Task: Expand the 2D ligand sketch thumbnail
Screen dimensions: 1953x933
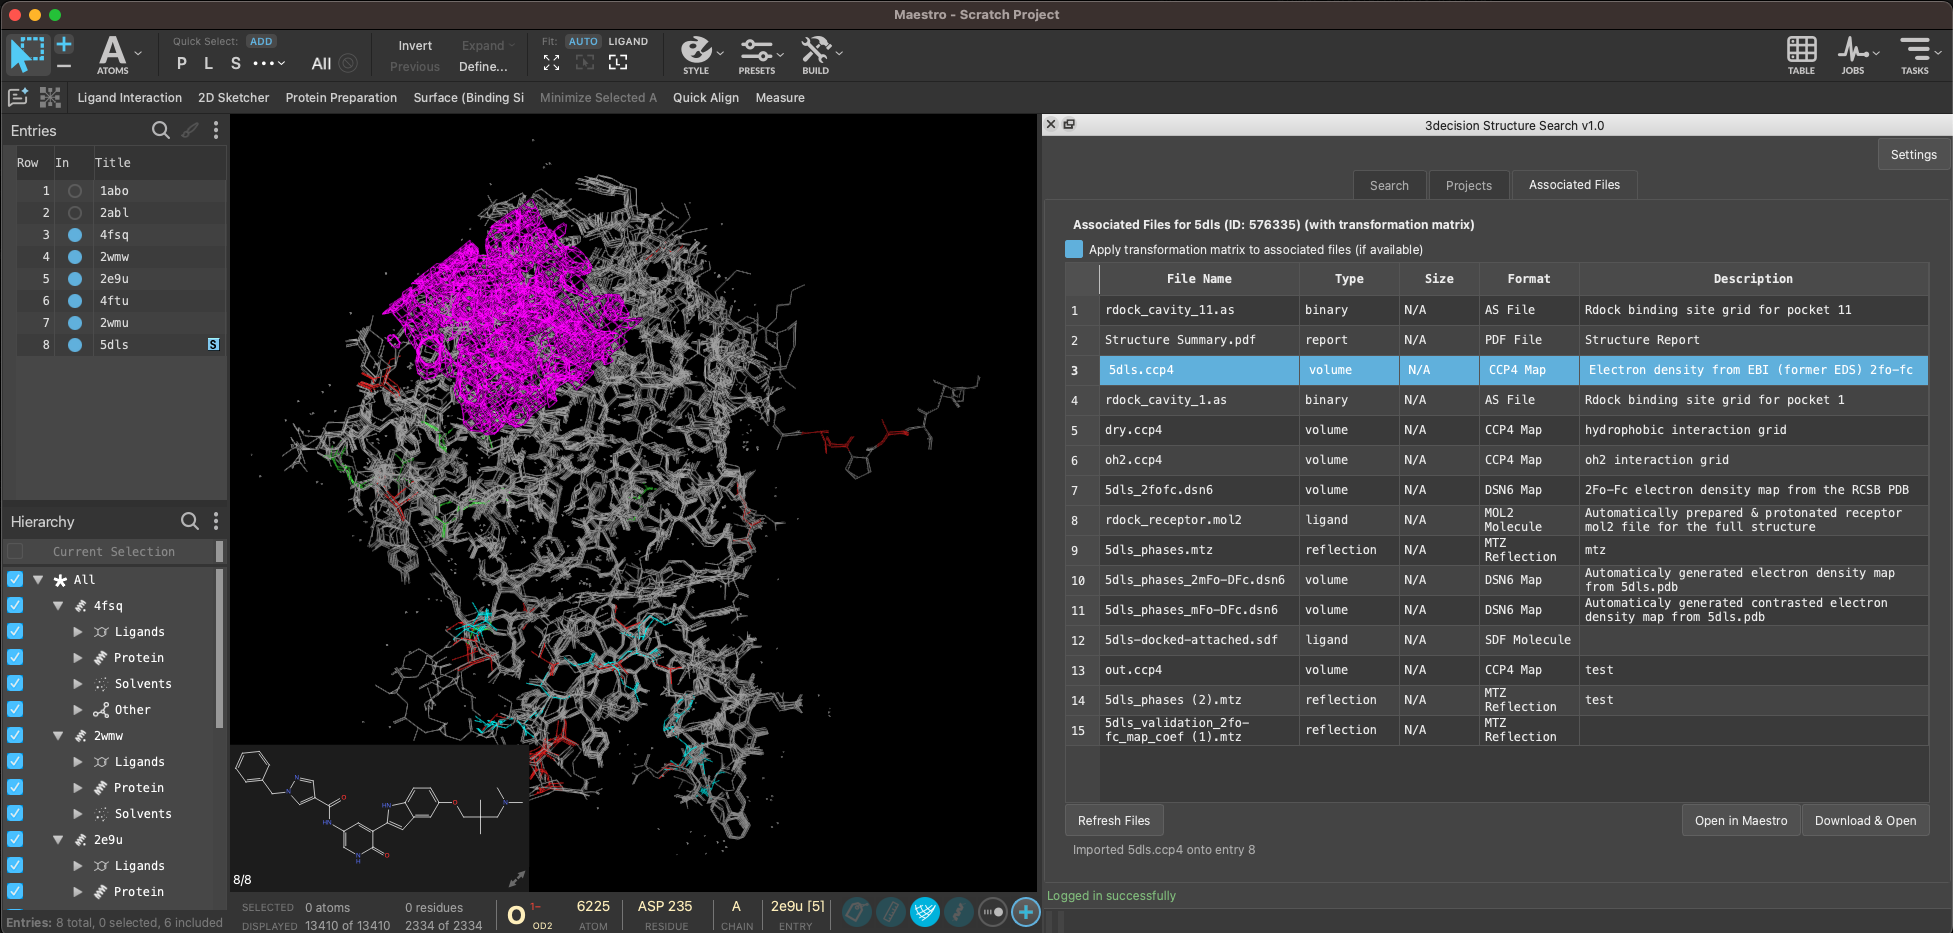Action: pos(516,879)
